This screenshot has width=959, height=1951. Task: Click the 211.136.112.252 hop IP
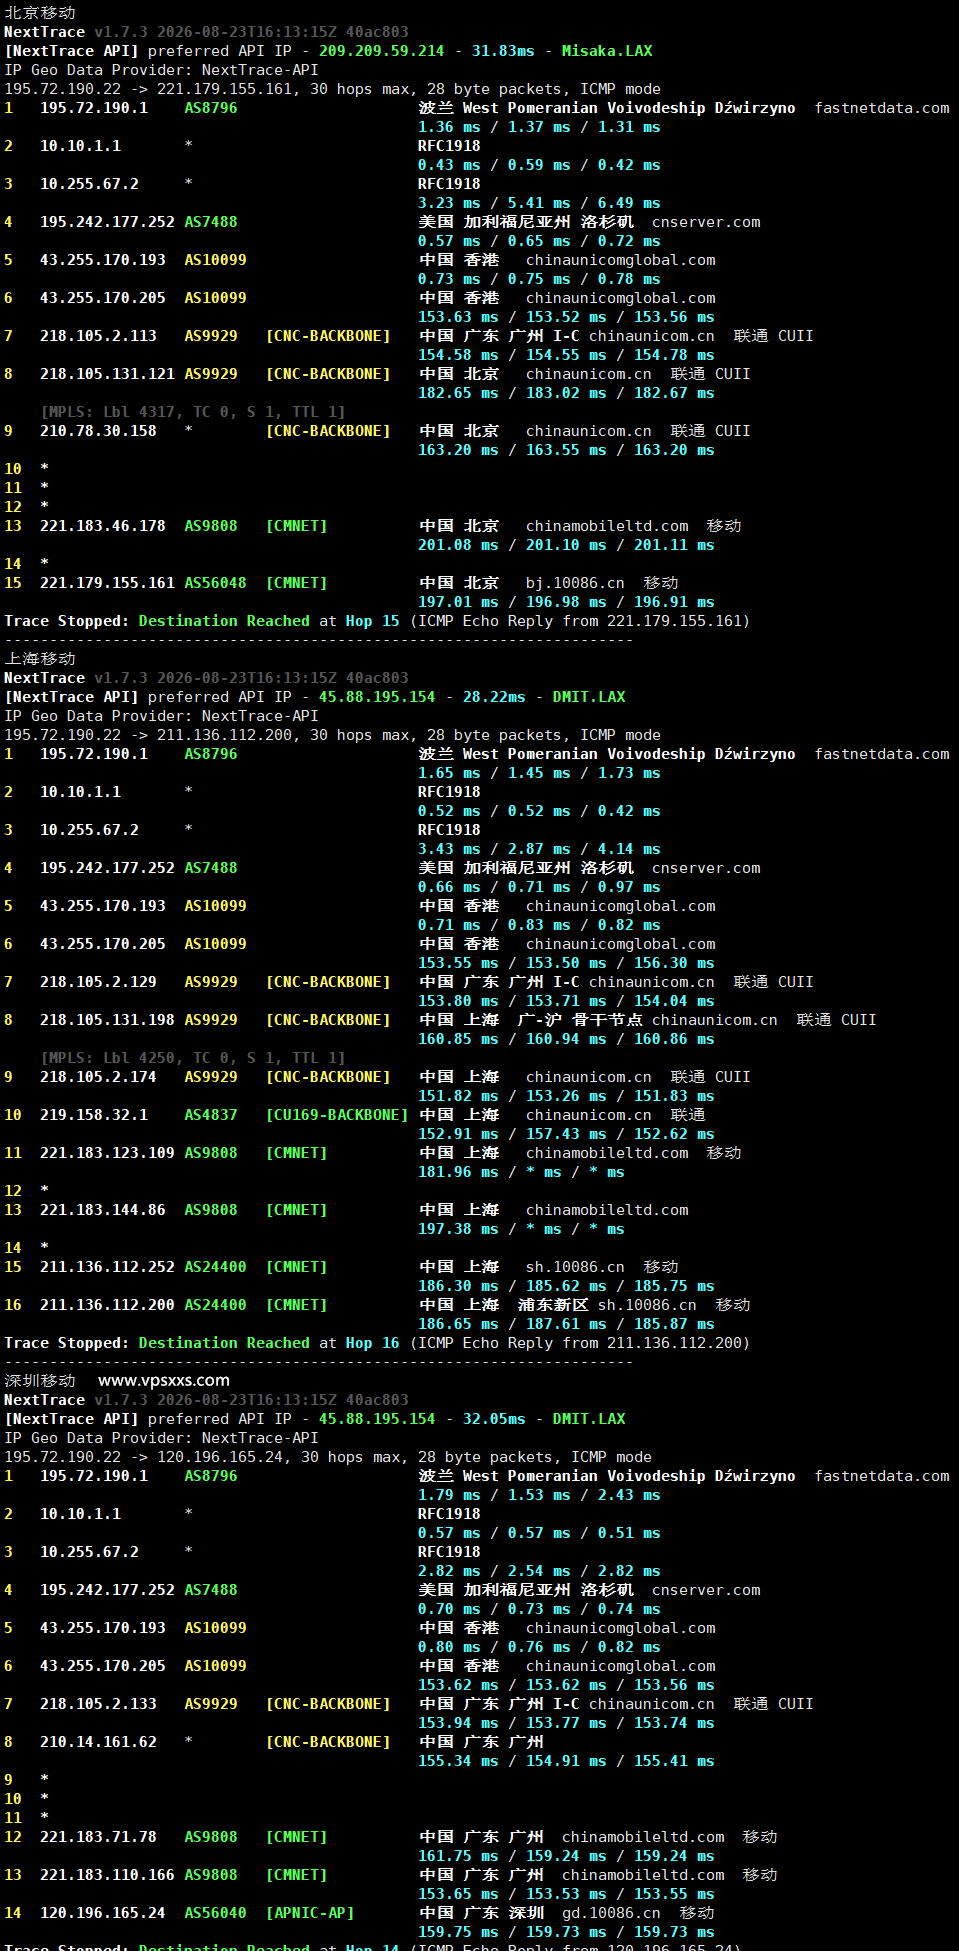[x=107, y=1267]
